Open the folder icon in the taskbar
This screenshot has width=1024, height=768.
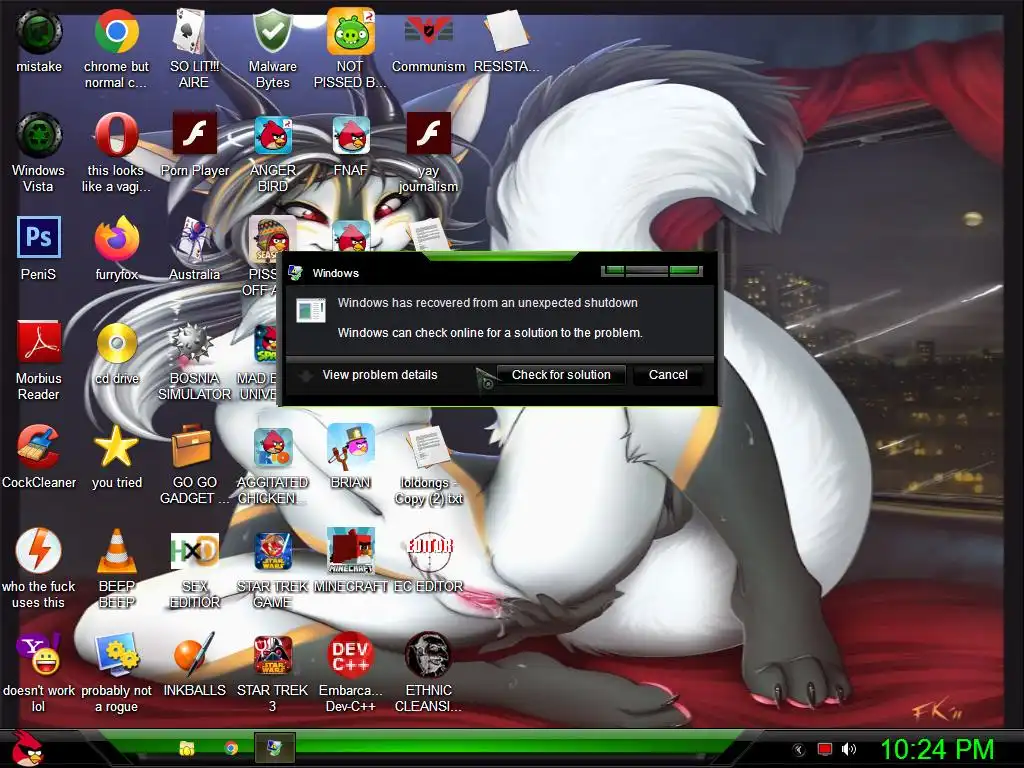coord(187,748)
